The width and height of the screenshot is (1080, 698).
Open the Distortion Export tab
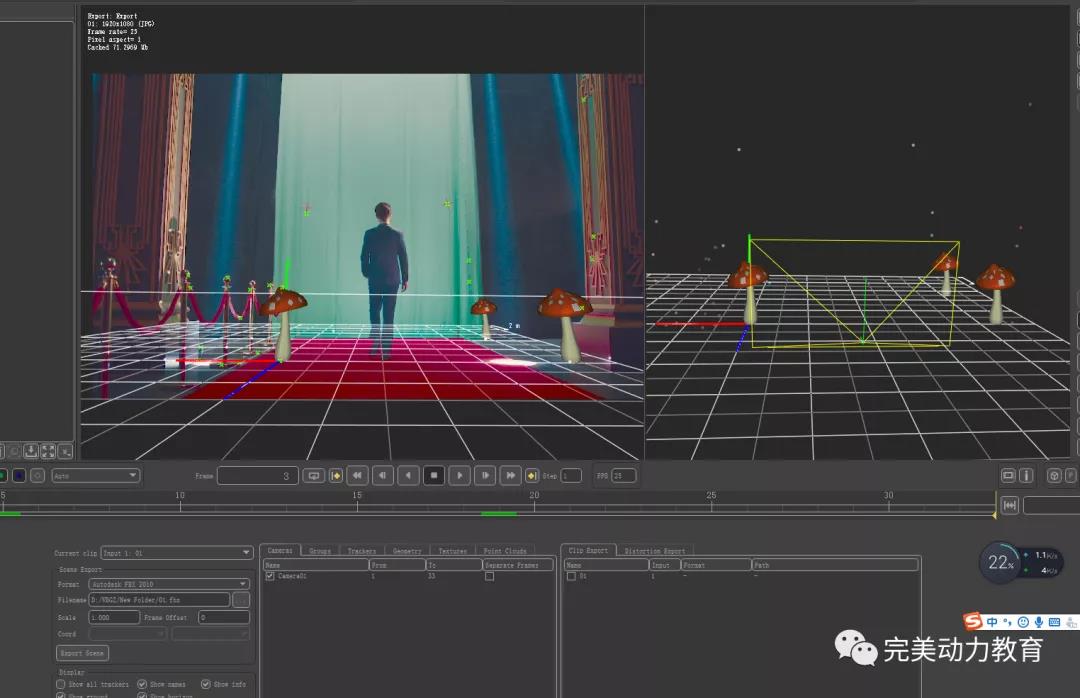[x=654, y=551]
